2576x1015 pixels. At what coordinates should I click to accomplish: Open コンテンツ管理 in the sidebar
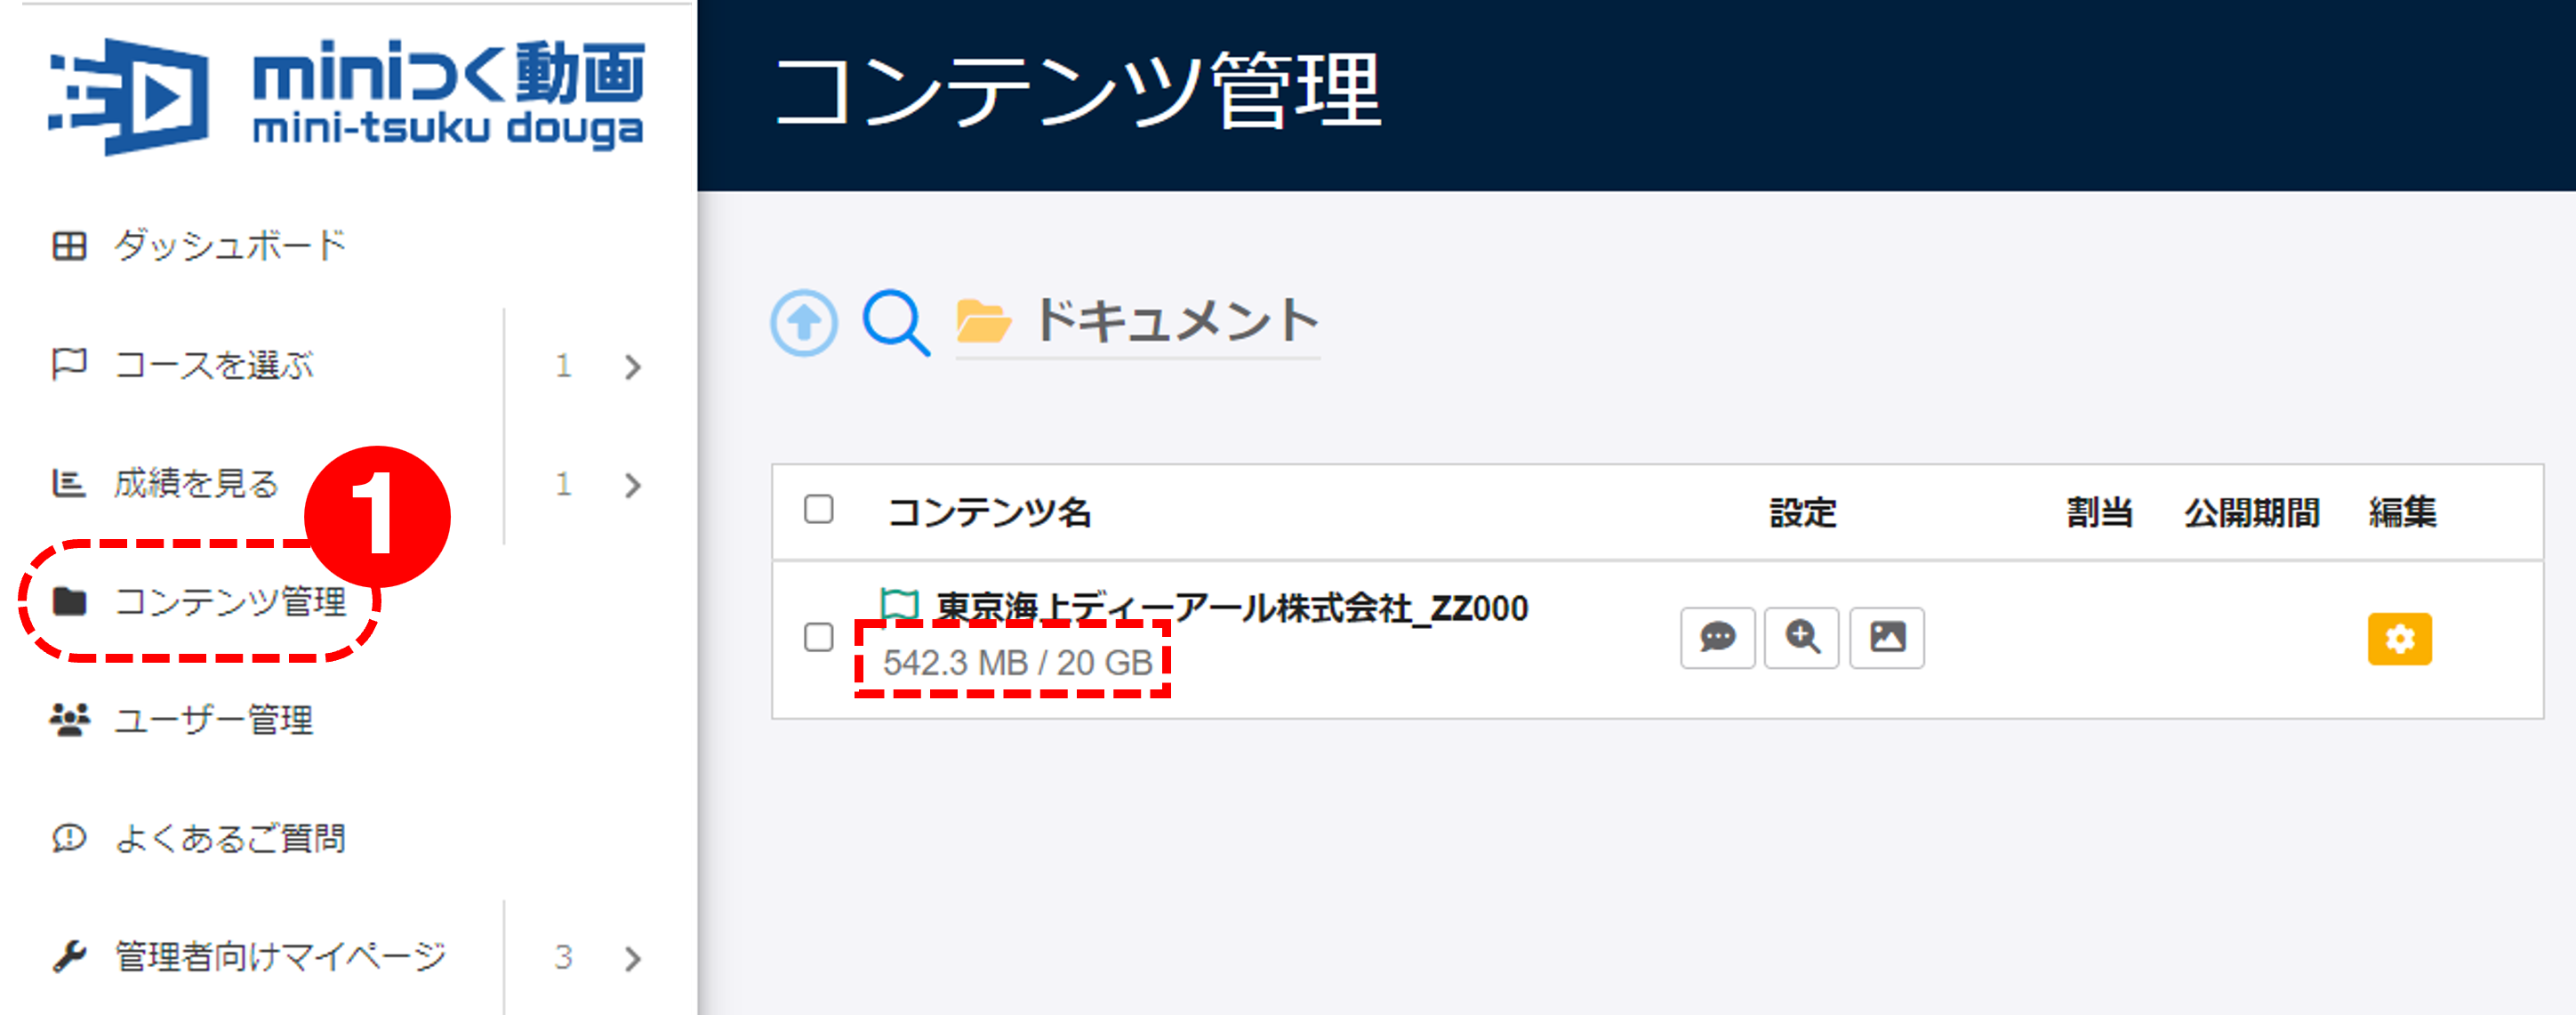(x=232, y=601)
